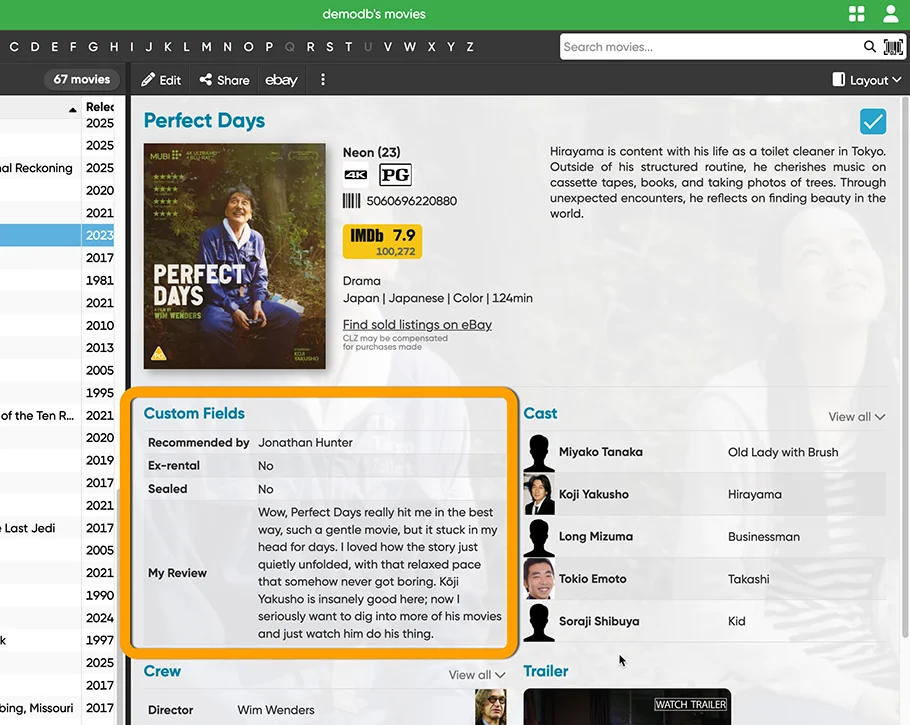Screen dimensions: 910x725
Task: Click the IMDb 7.9 rating badge
Action: 382,241
